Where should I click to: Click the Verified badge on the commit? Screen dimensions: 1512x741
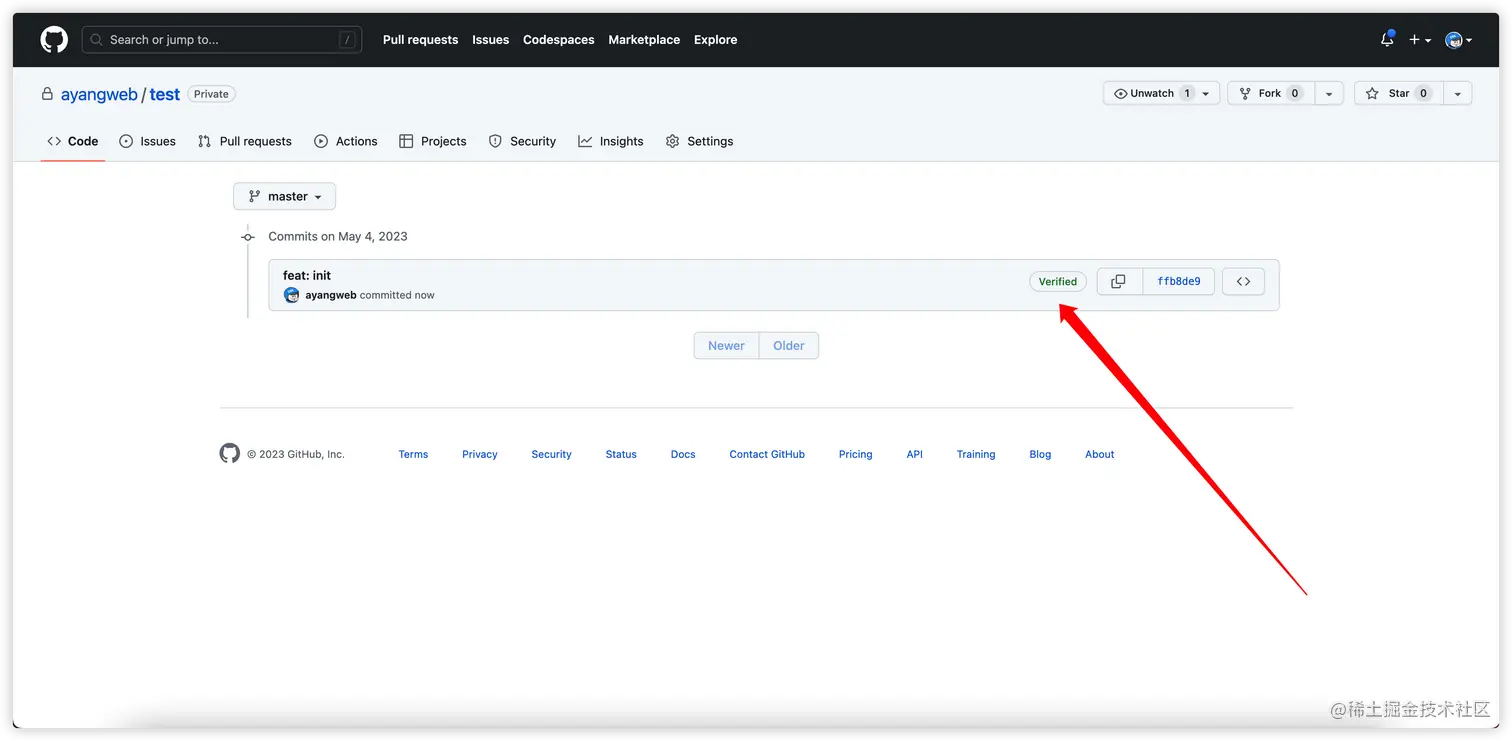[1058, 282]
